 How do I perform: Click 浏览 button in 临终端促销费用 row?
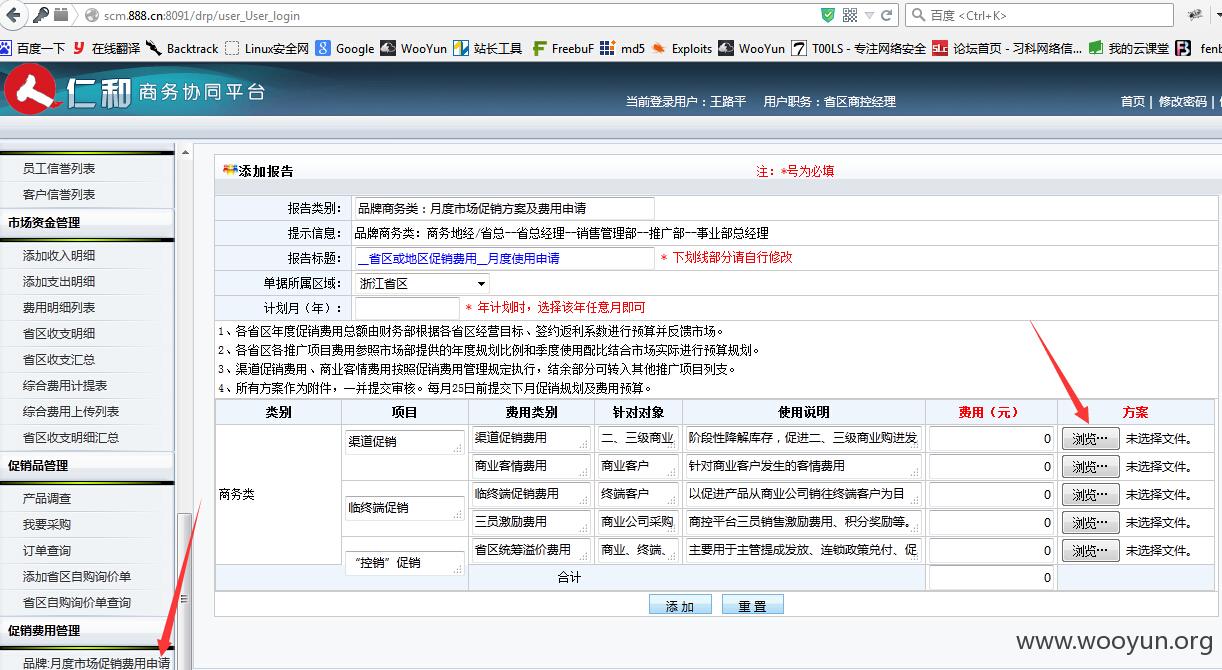(x=1090, y=494)
